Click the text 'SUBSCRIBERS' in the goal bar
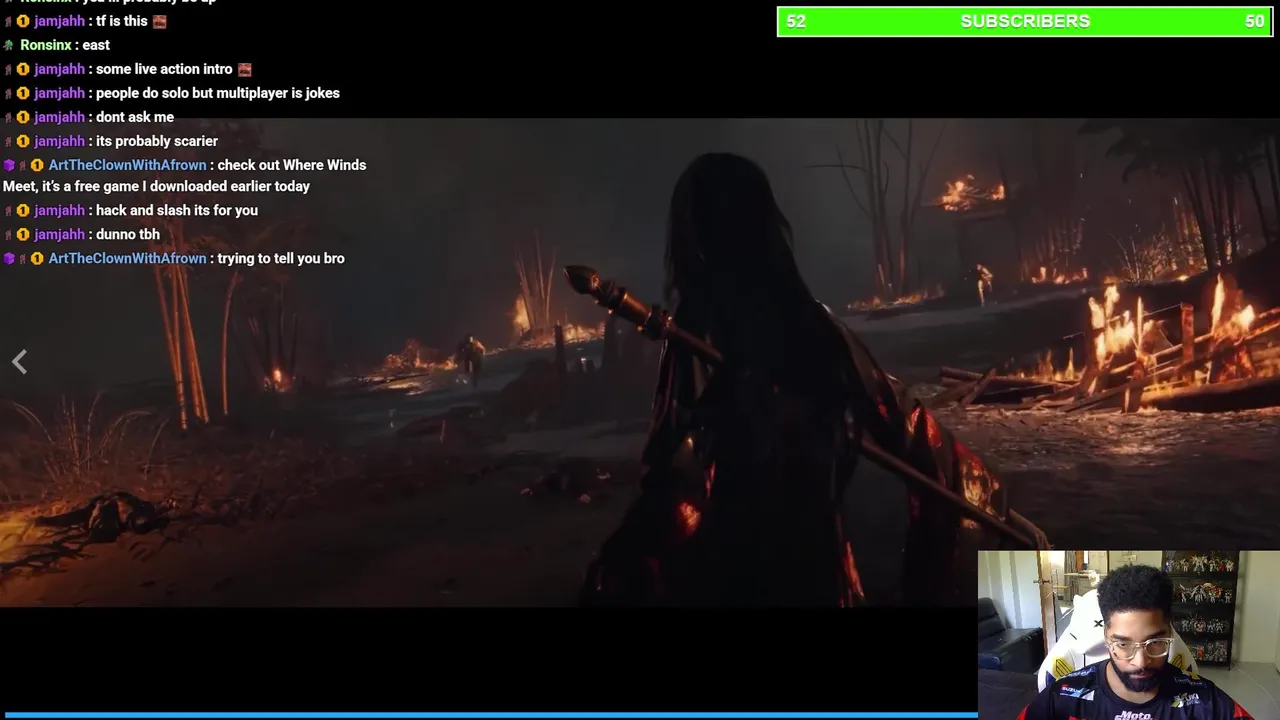The image size is (1280, 720). pos(1025,21)
